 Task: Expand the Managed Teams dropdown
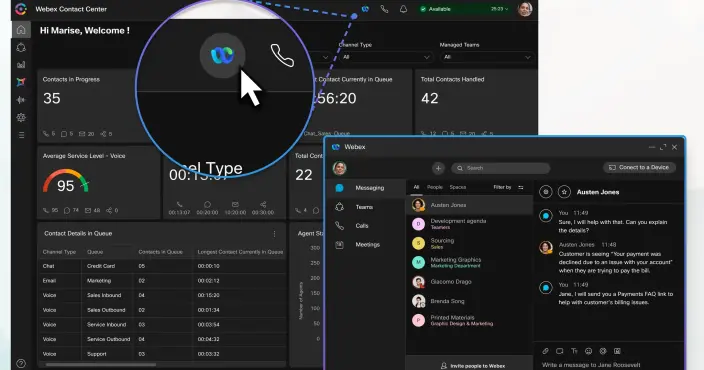(x=487, y=57)
